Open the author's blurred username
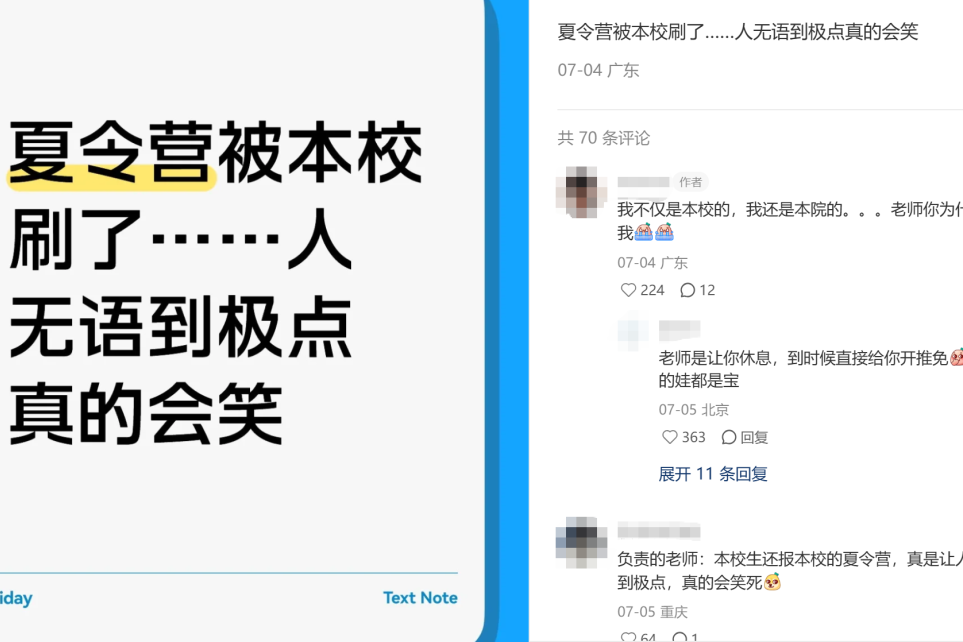 tap(643, 182)
